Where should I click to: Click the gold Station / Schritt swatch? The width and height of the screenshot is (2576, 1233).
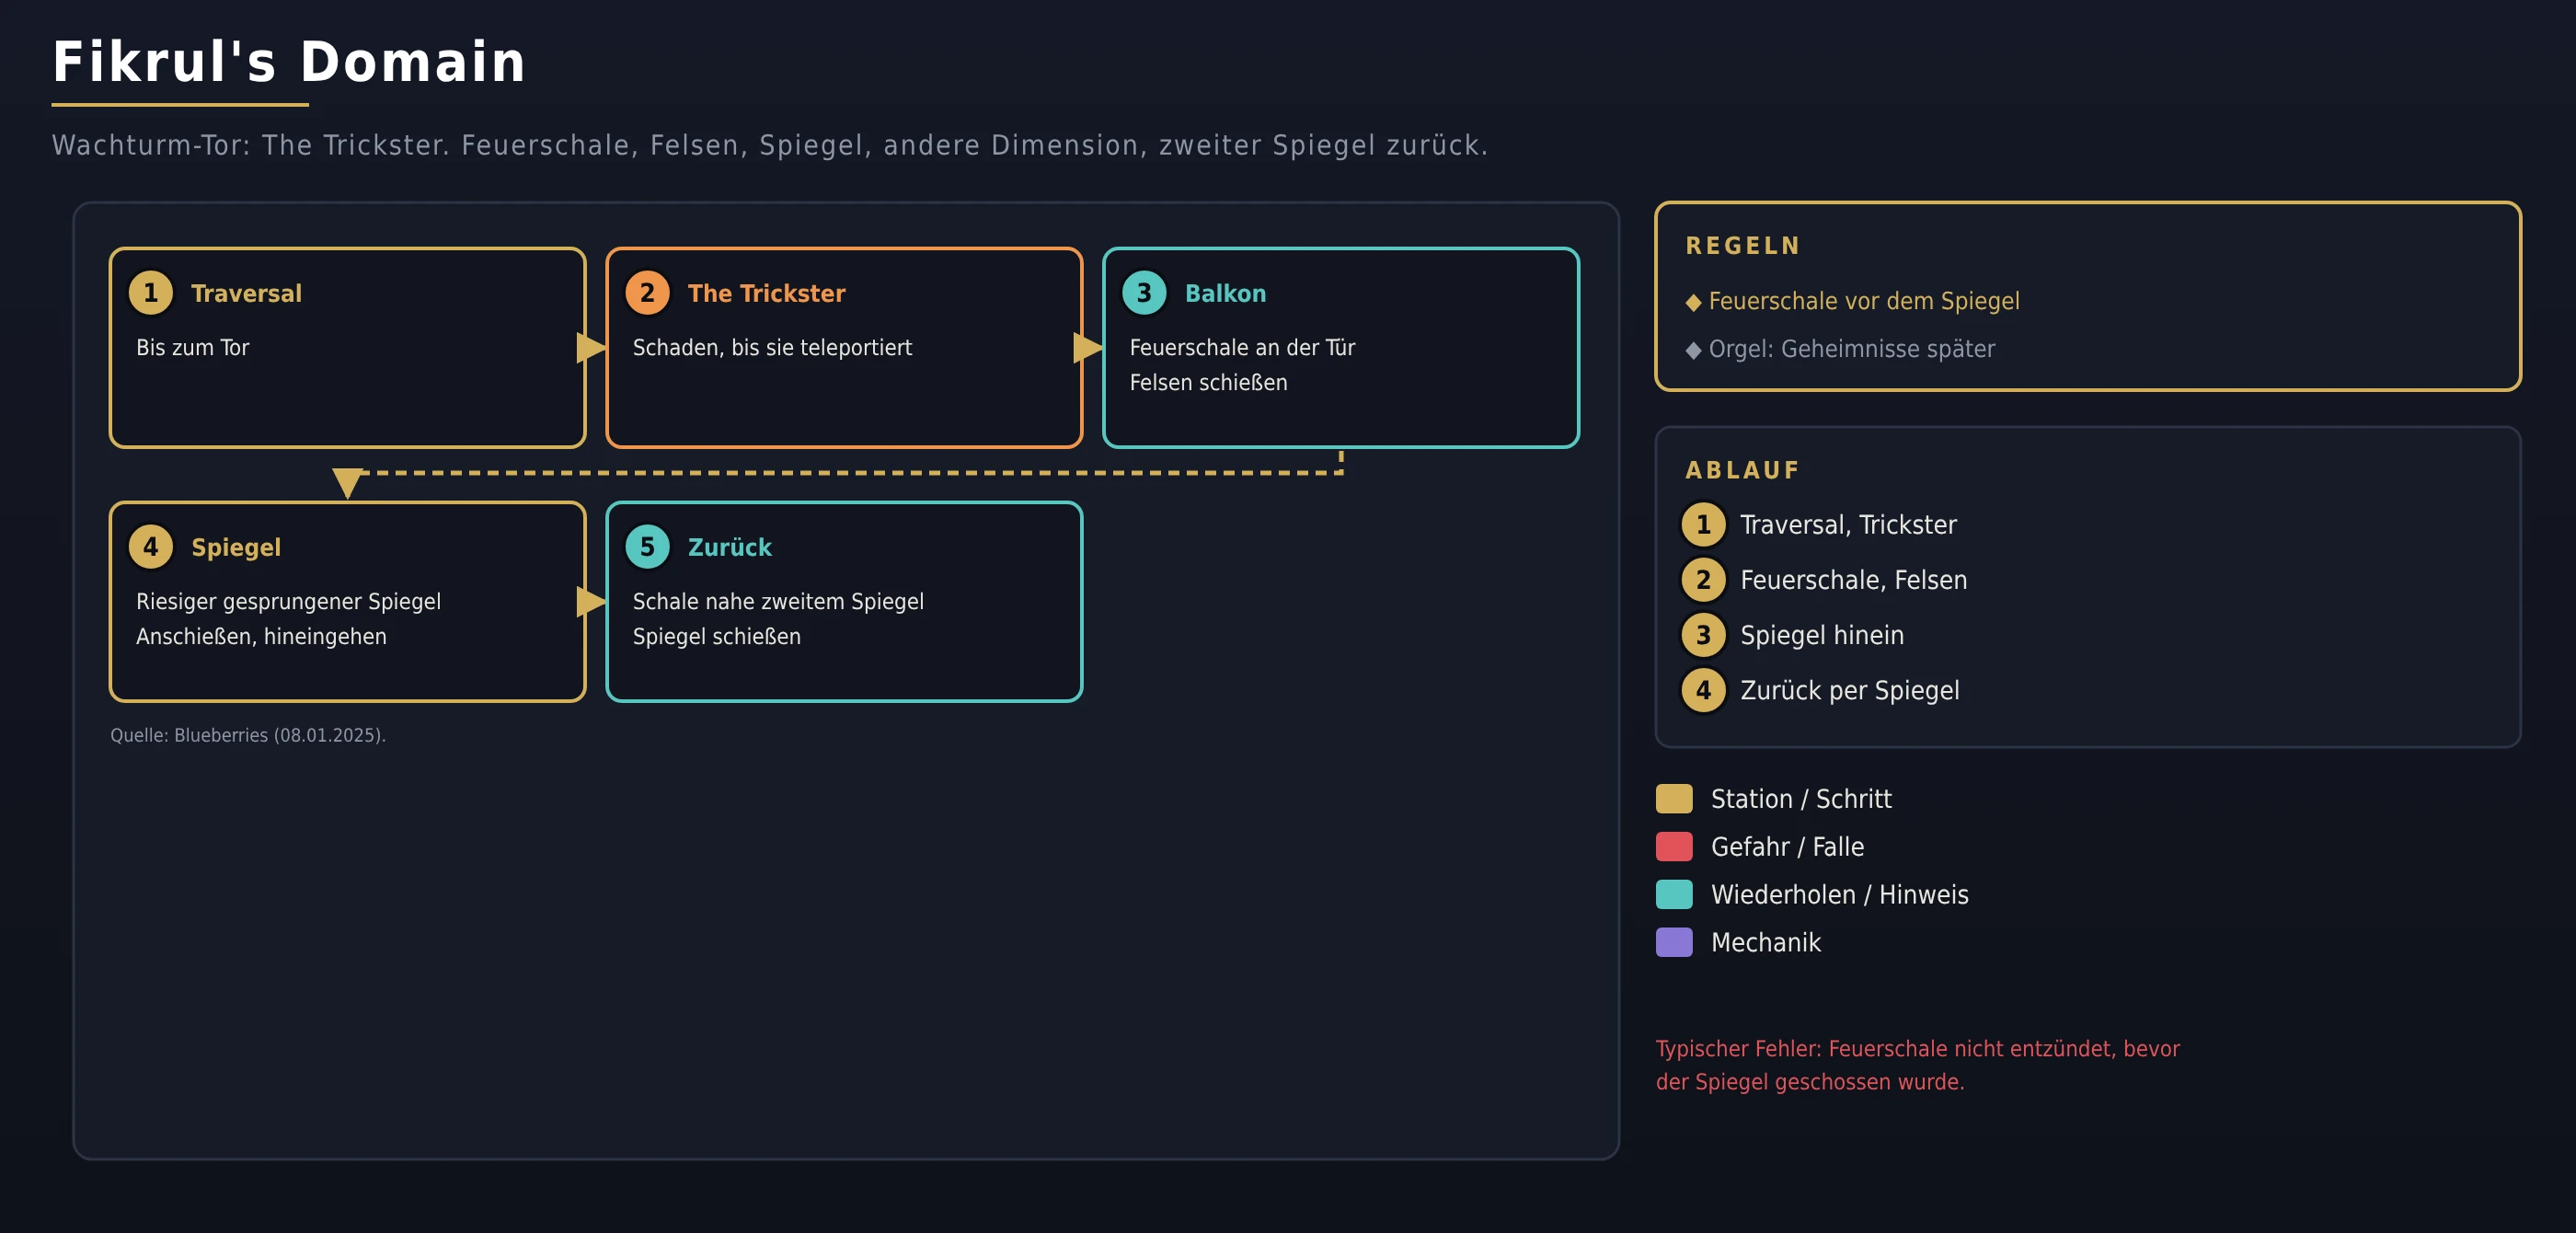pyautogui.click(x=1674, y=799)
